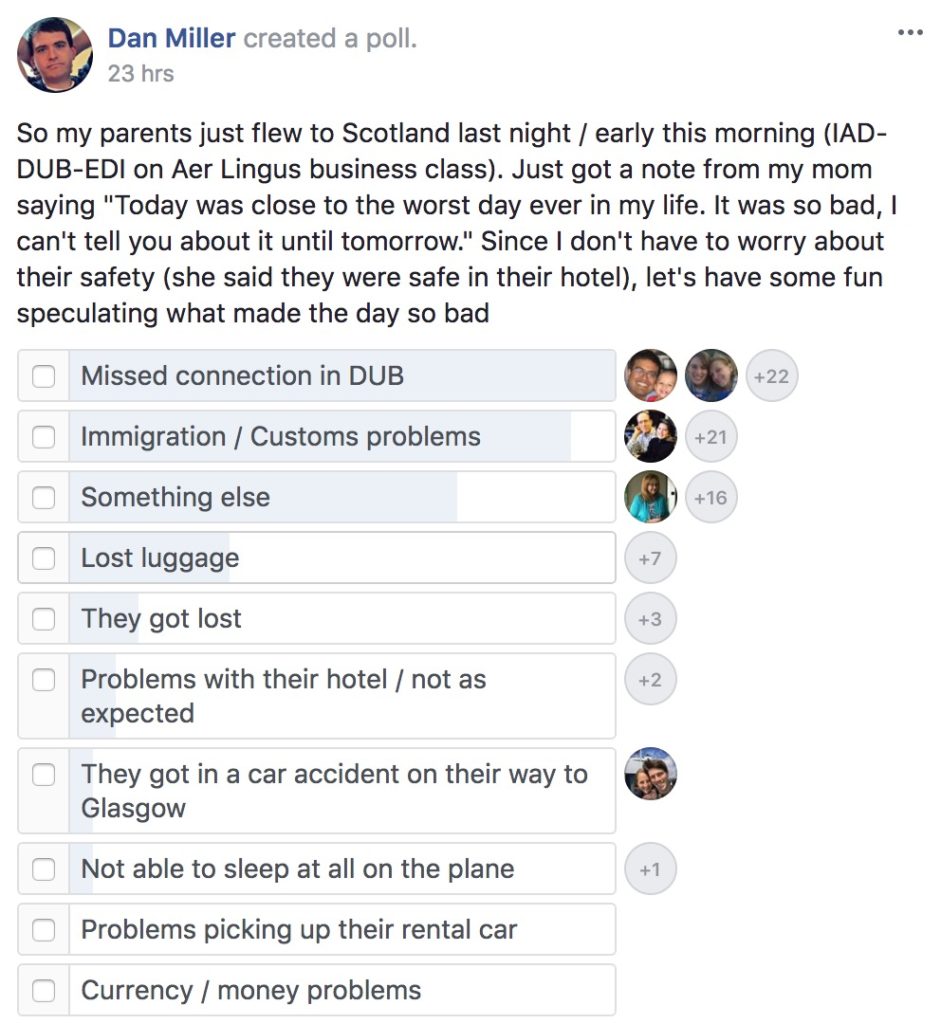Click voter avatar beside car accident option
The height and width of the screenshot is (1024, 941).
(x=650, y=774)
